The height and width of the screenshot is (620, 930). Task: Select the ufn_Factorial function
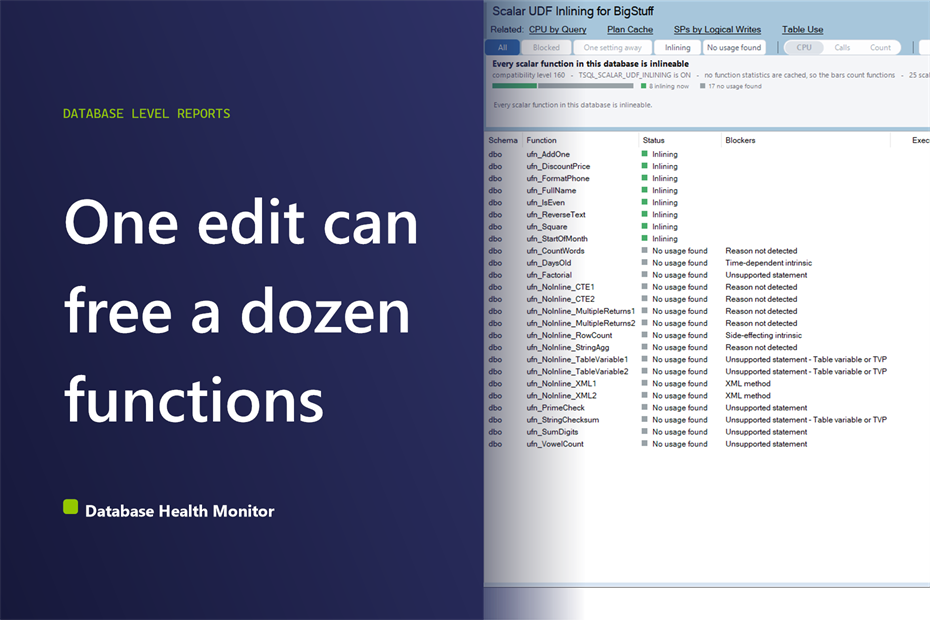click(x=549, y=275)
